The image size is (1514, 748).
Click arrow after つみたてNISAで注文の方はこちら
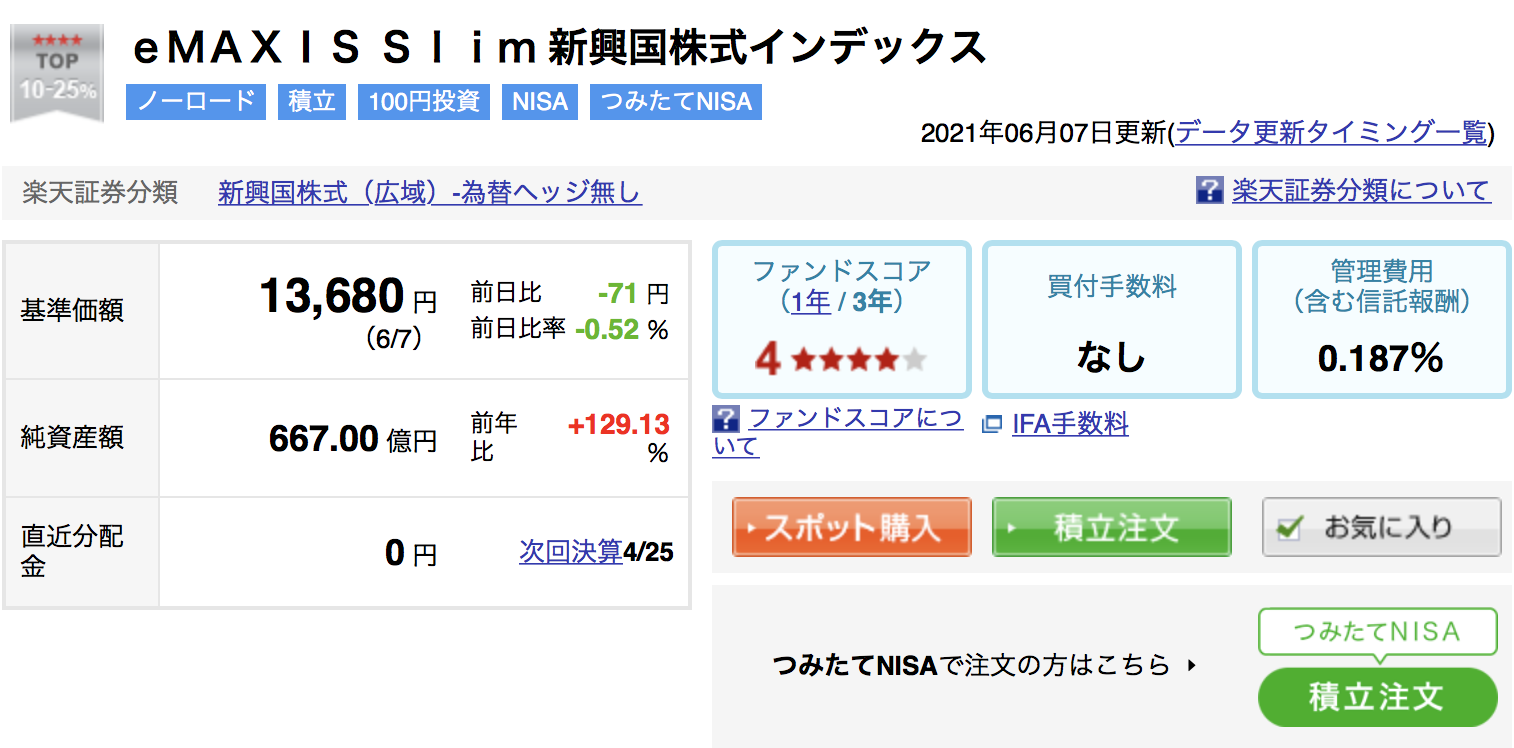(1191, 665)
